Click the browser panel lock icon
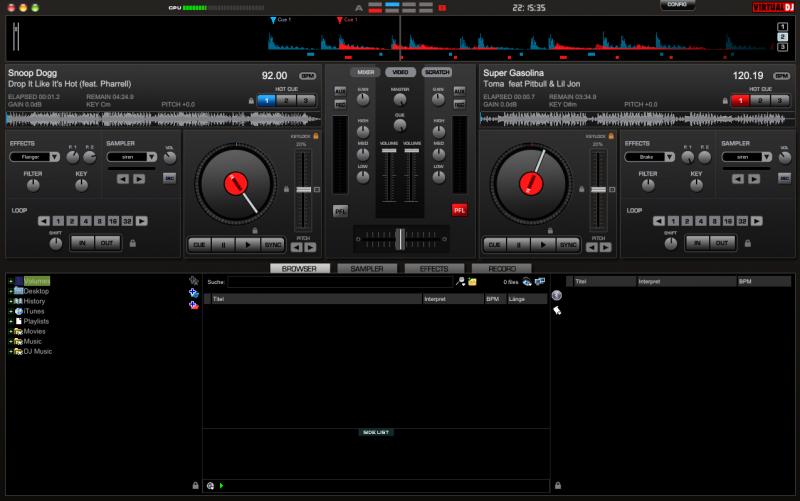Screen dimensions: 800x501 (195, 485)
